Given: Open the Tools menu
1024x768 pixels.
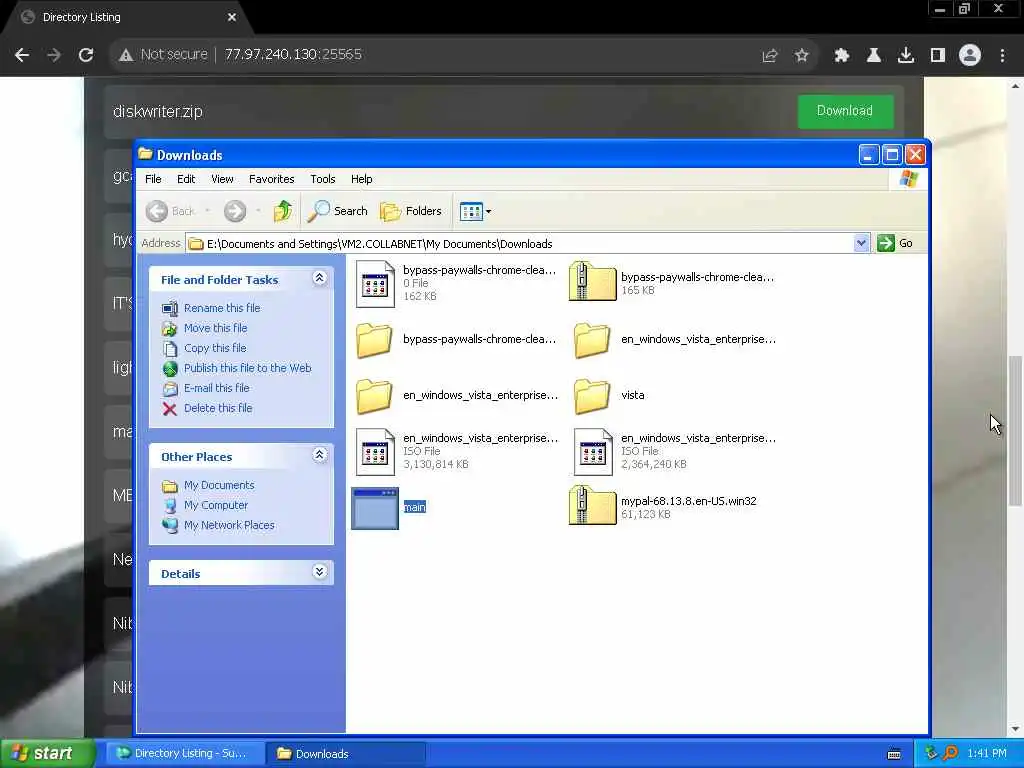Looking at the screenshot, I should [323, 179].
